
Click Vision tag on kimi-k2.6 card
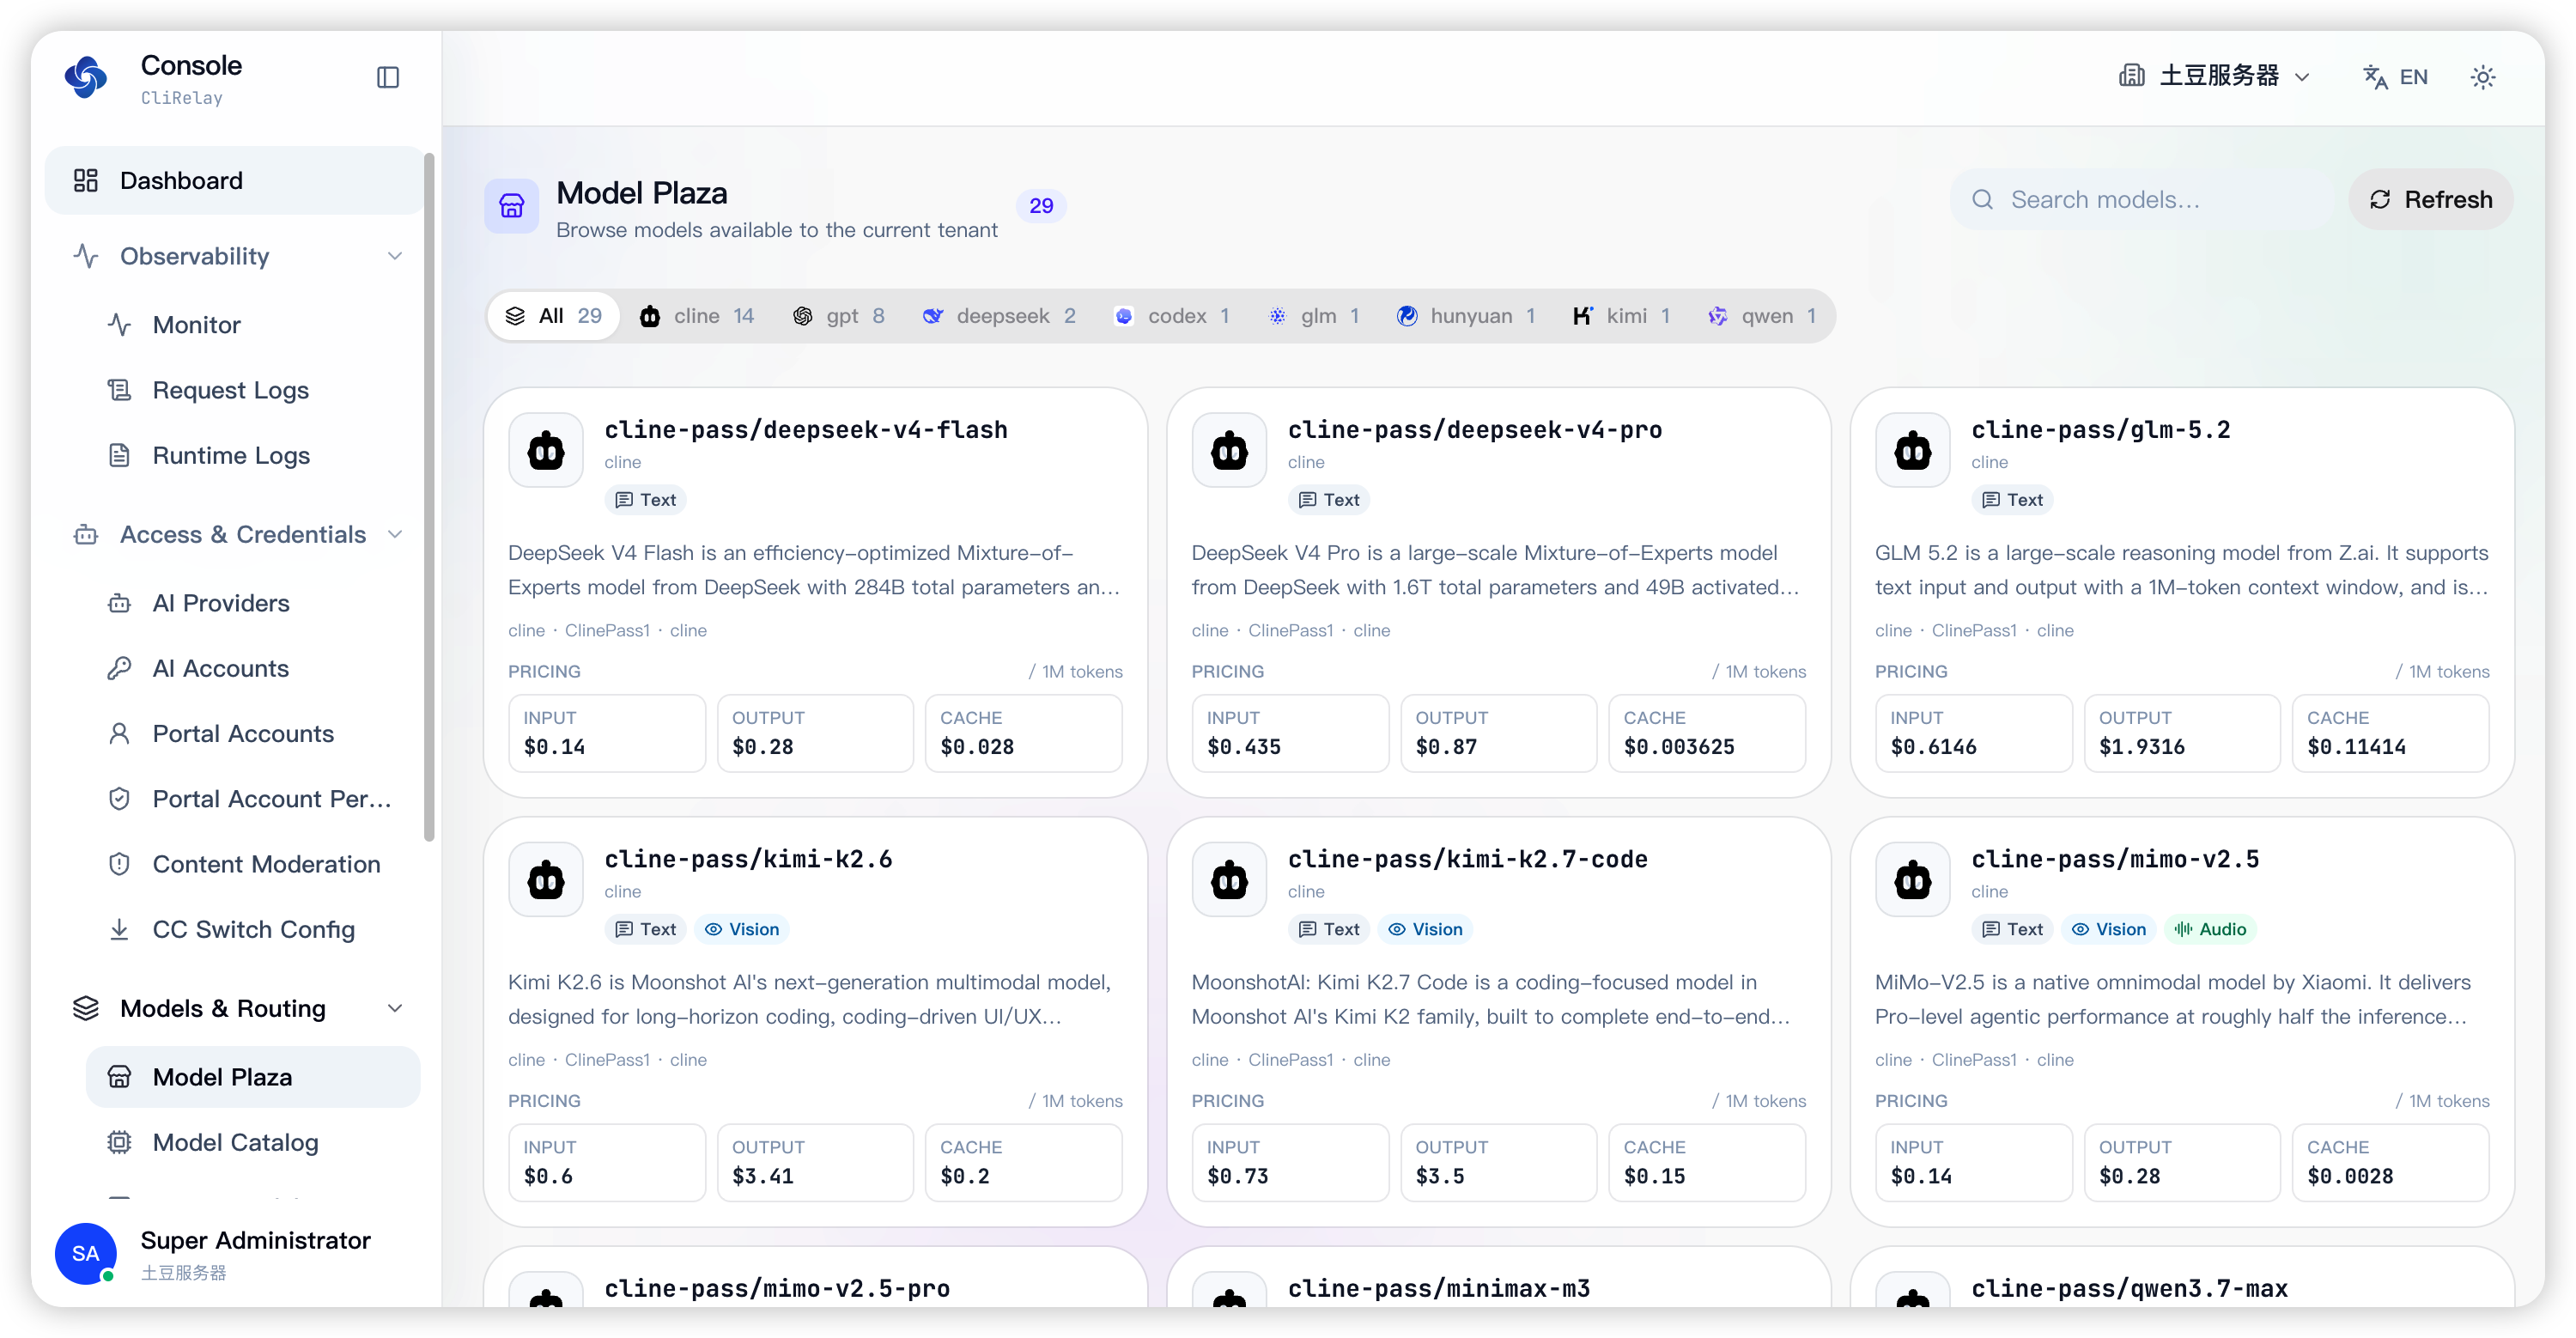(x=742, y=929)
